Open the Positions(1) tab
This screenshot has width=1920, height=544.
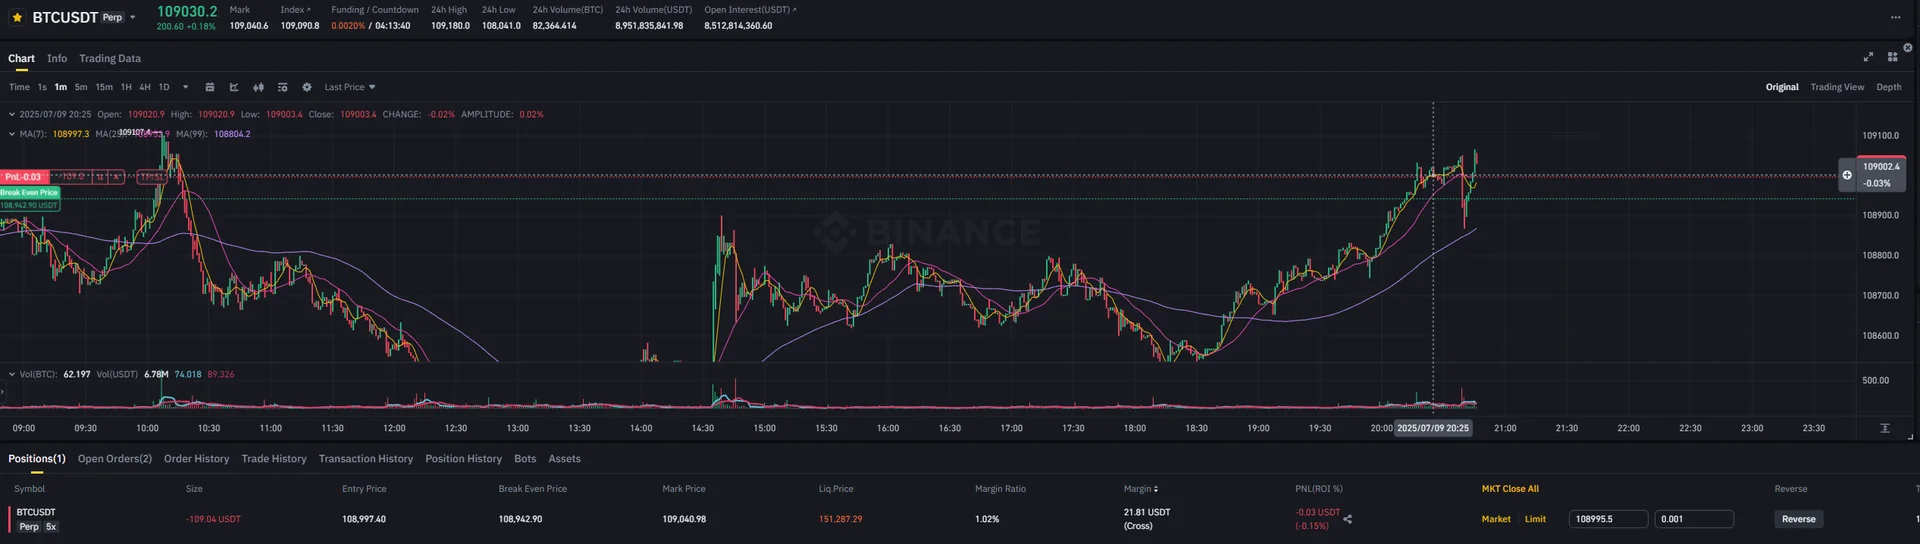click(37, 459)
